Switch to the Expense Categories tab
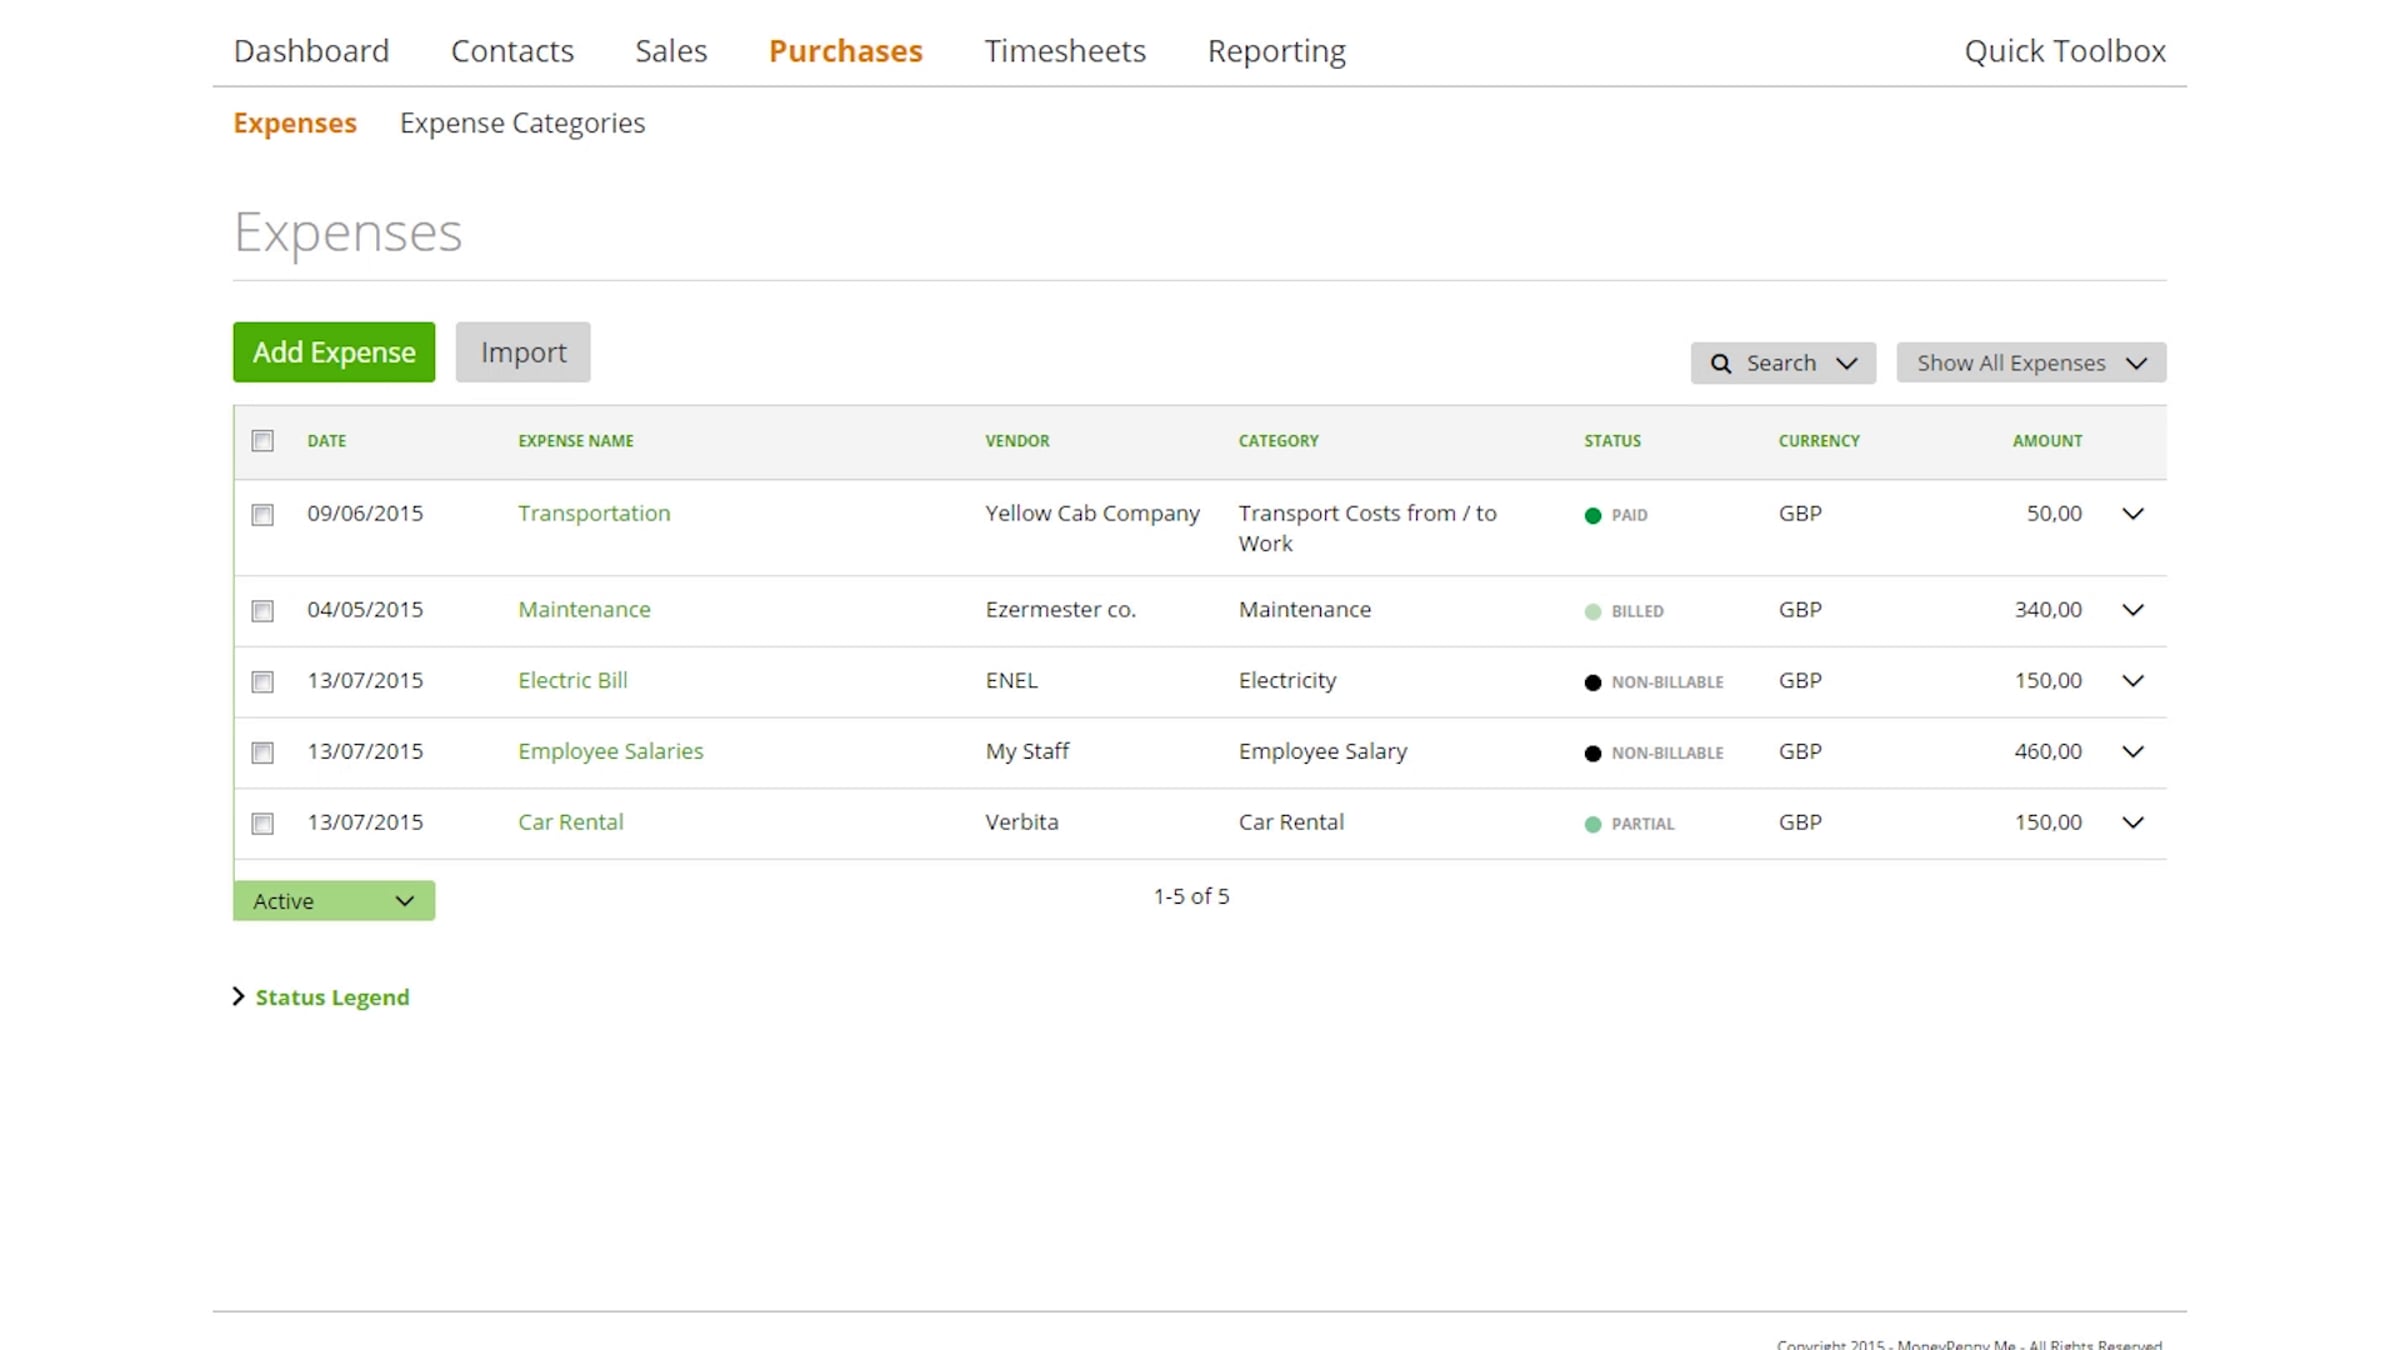2400x1350 pixels. tap(522, 123)
